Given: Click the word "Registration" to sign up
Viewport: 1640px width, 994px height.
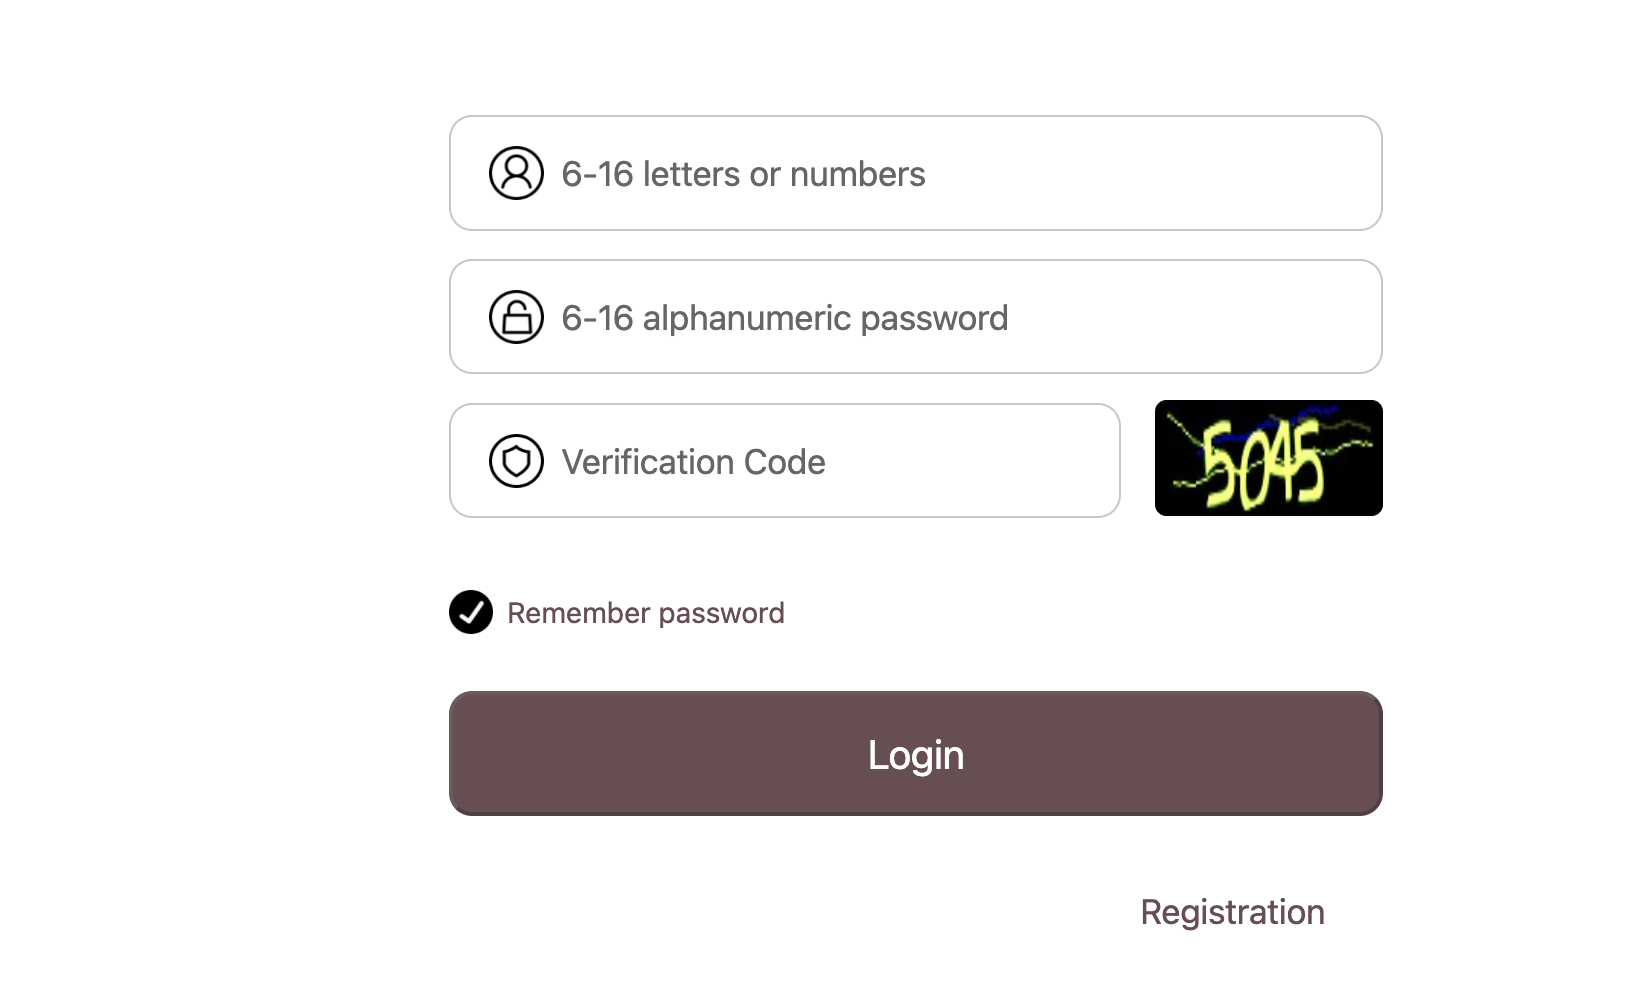Looking at the screenshot, I should click(1232, 912).
